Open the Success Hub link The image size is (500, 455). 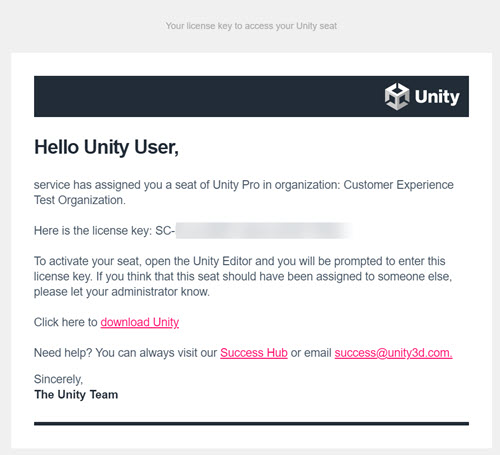254,353
